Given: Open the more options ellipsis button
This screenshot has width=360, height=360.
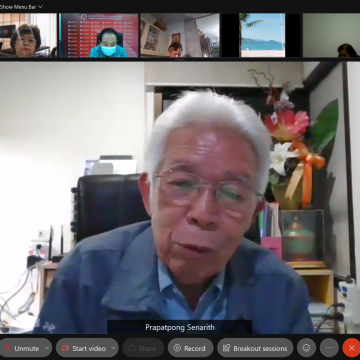Looking at the screenshot, I should [329, 348].
